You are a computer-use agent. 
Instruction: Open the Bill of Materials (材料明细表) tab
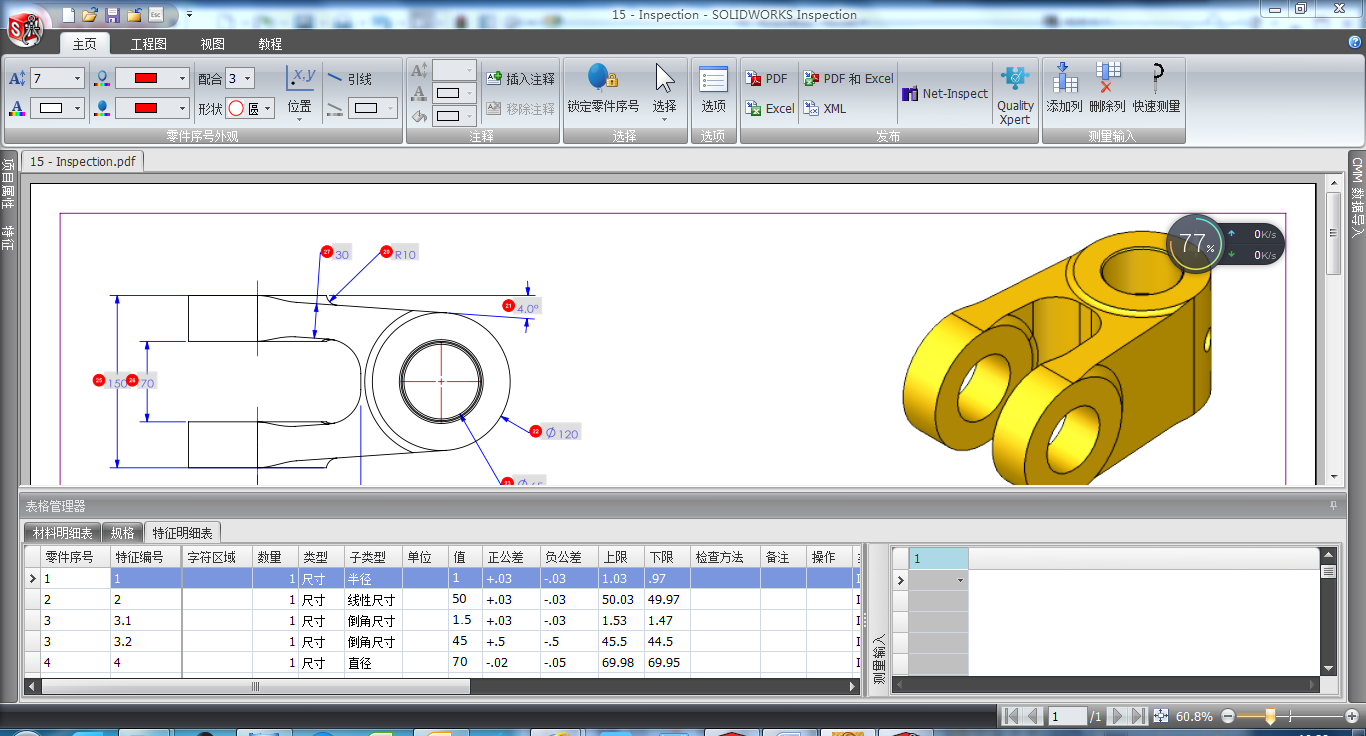click(63, 533)
